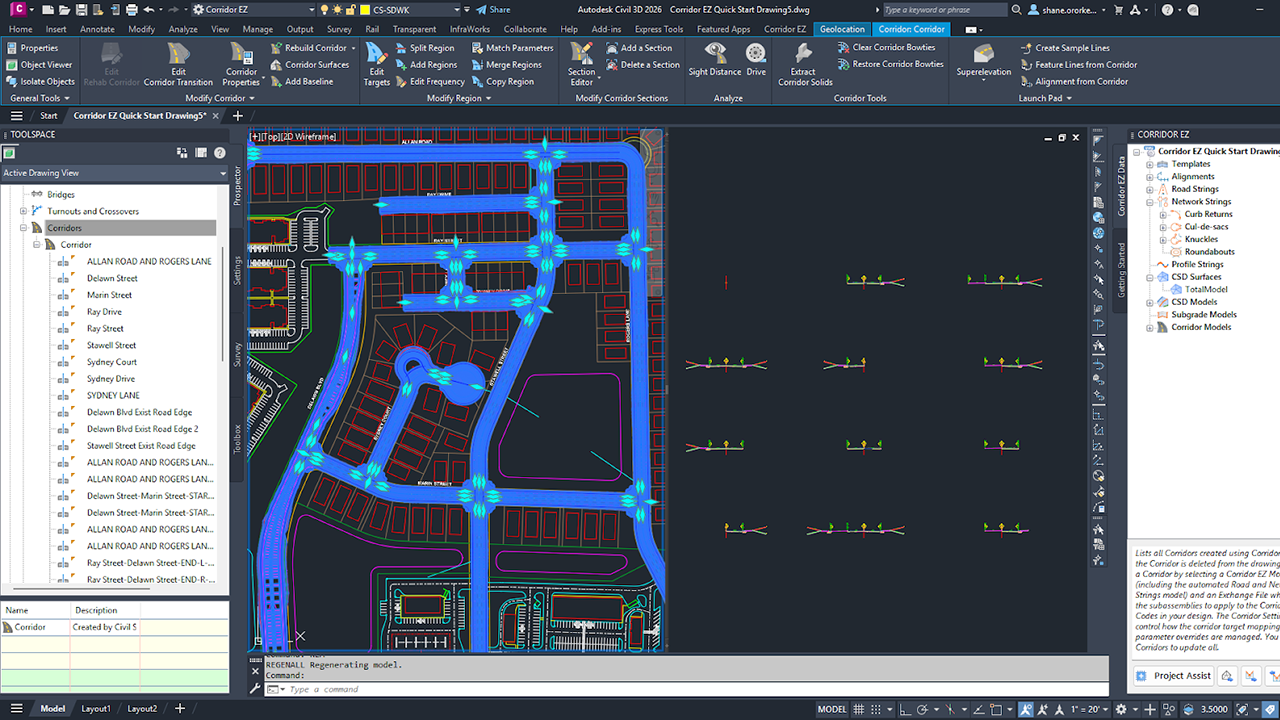The width and height of the screenshot is (1280, 720).
Task: Launch the Edit Targets tool
Action: pos(377,64)
